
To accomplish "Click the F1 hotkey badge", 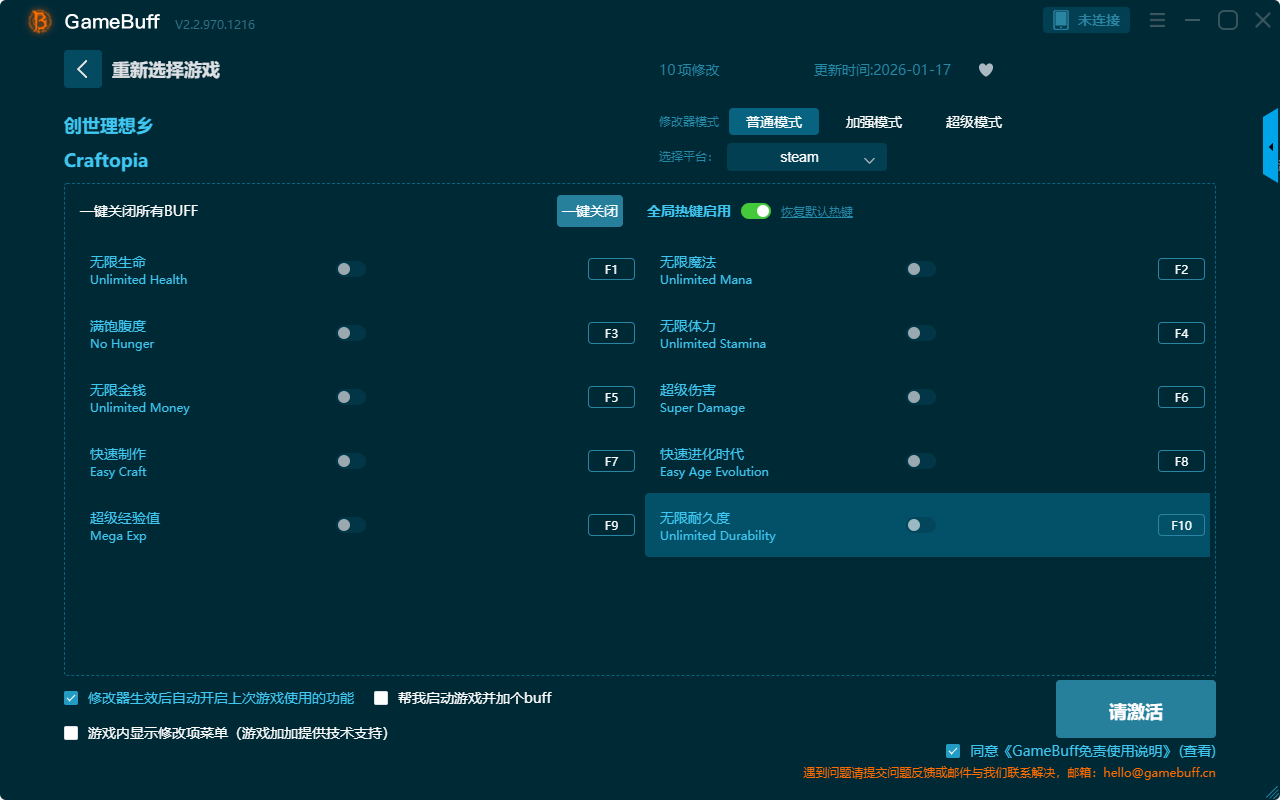I will (611, 269).
